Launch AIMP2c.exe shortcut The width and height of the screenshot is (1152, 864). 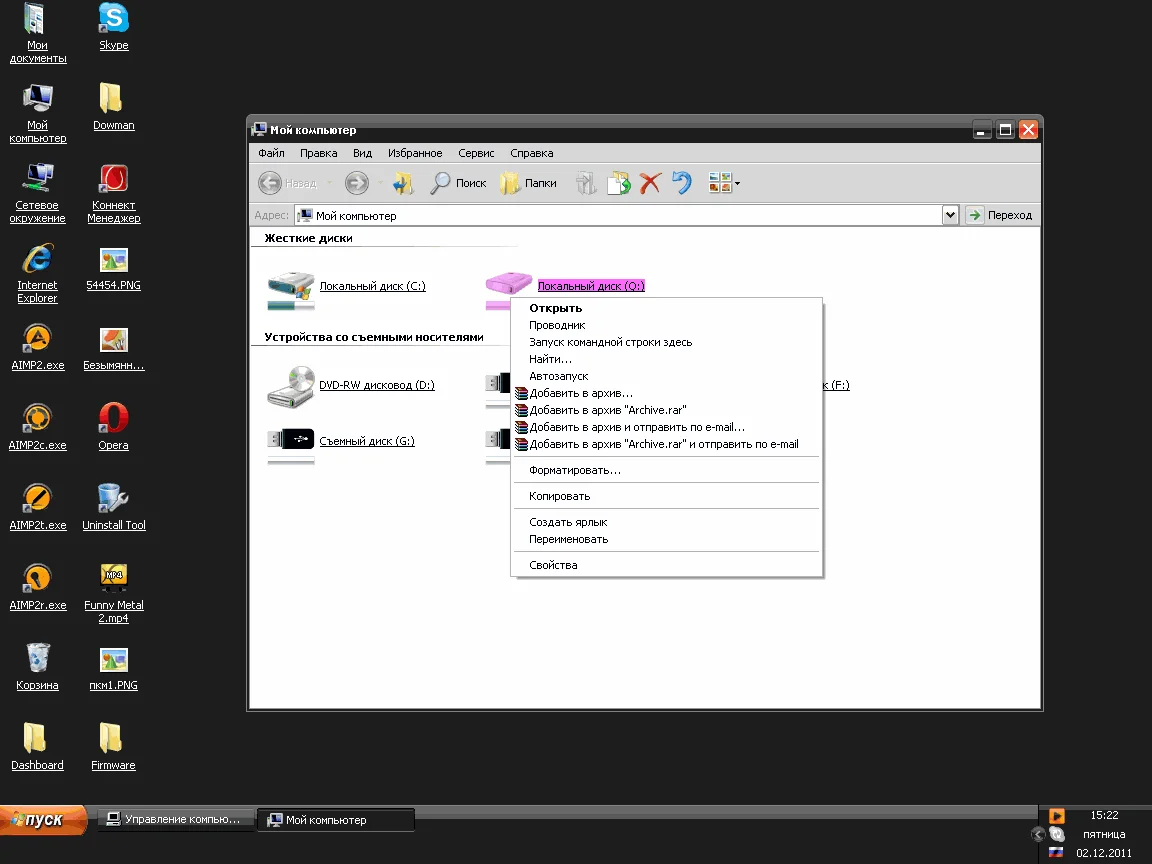point(37,427)
